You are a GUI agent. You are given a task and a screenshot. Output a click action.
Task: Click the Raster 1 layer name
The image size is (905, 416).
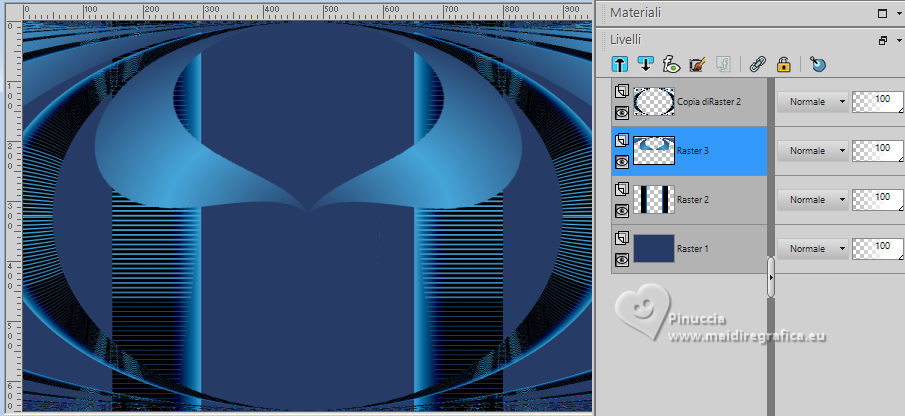click(x=693, y=249)
